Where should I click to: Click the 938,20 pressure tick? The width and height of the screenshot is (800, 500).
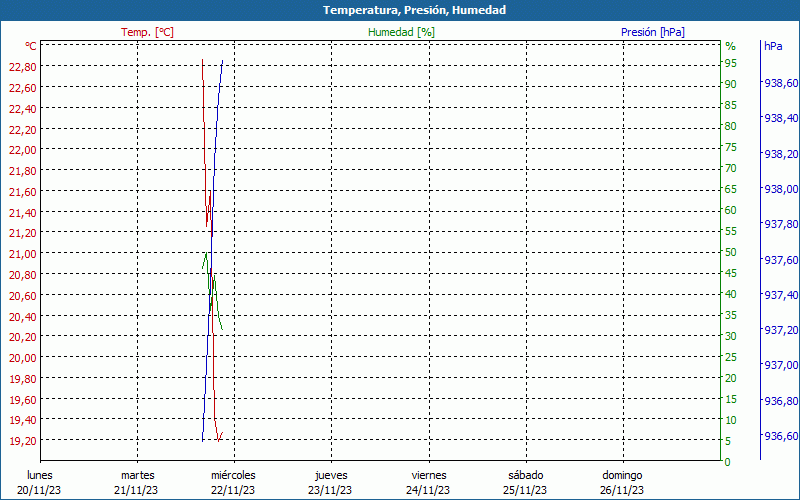[781, 154]
